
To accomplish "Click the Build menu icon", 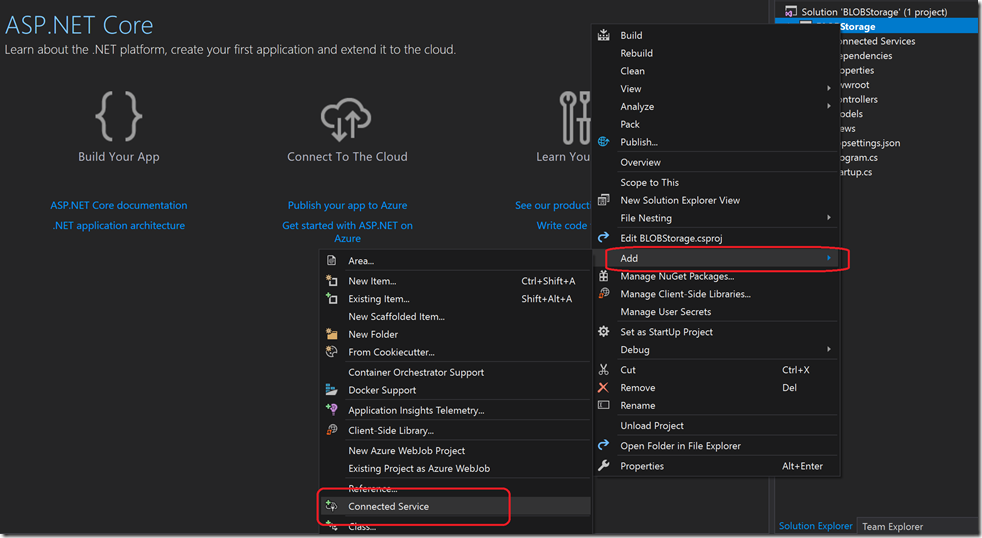I will pos(604,35).
